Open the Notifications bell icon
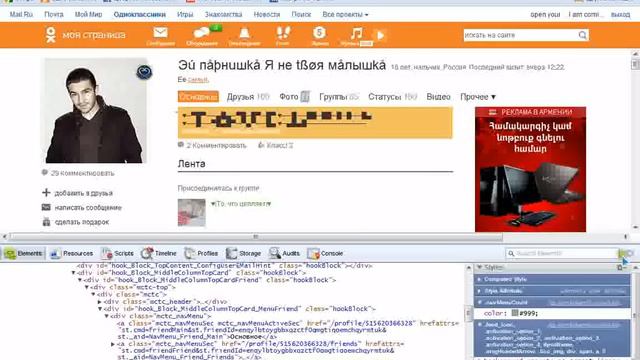 tap(244, 33)
